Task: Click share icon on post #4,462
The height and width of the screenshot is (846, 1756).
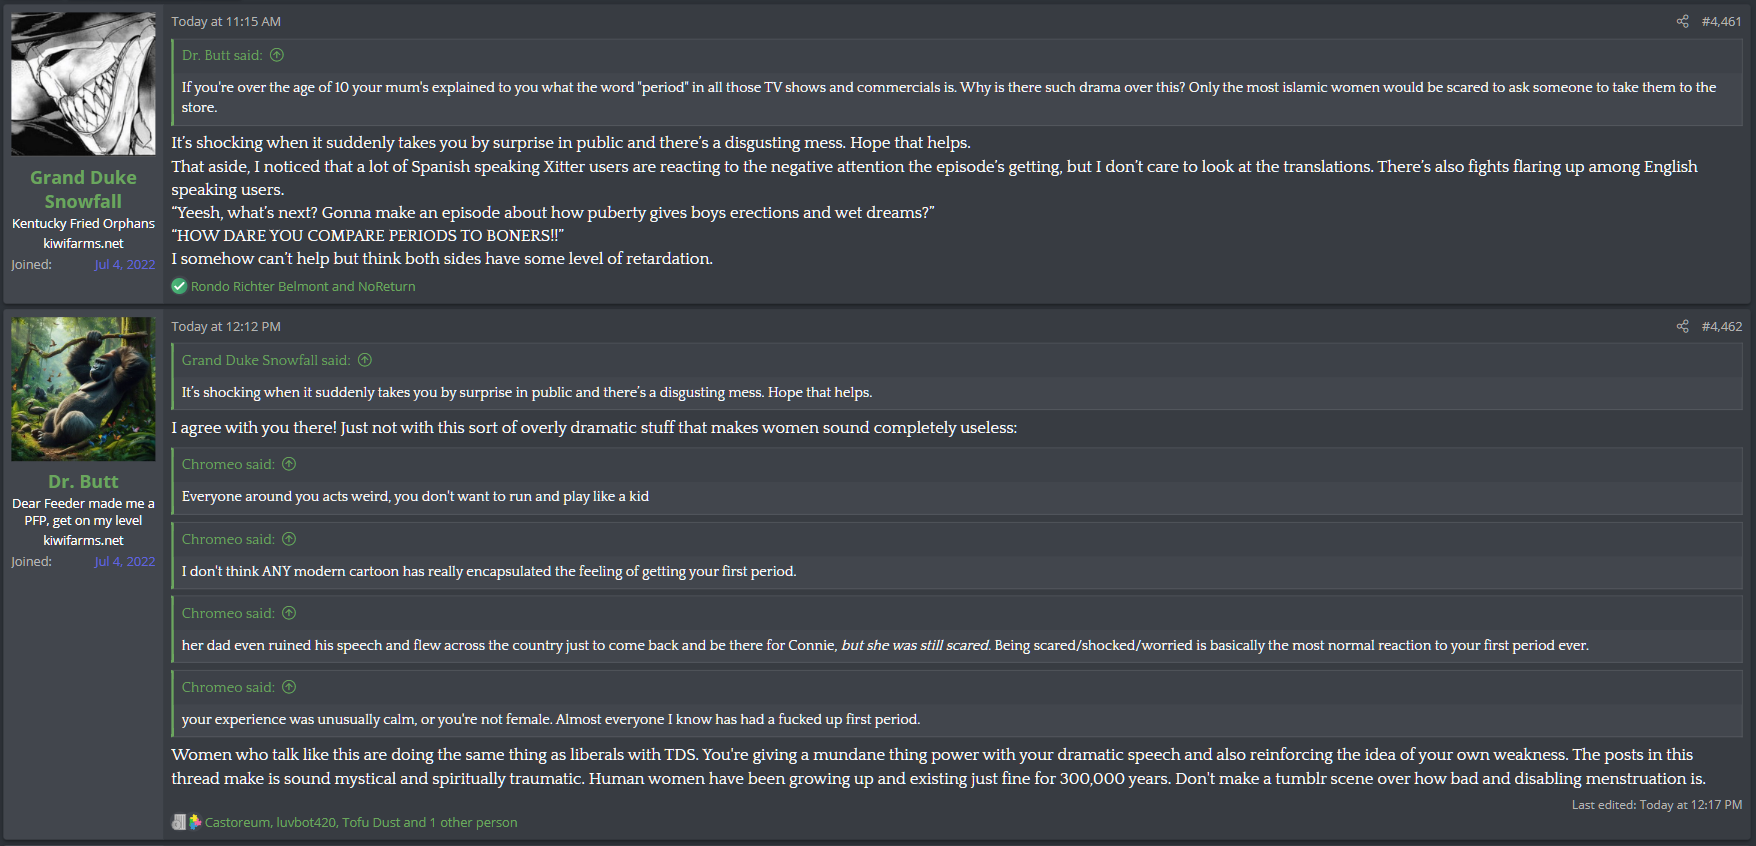Action: click(x=1683, y=326)
